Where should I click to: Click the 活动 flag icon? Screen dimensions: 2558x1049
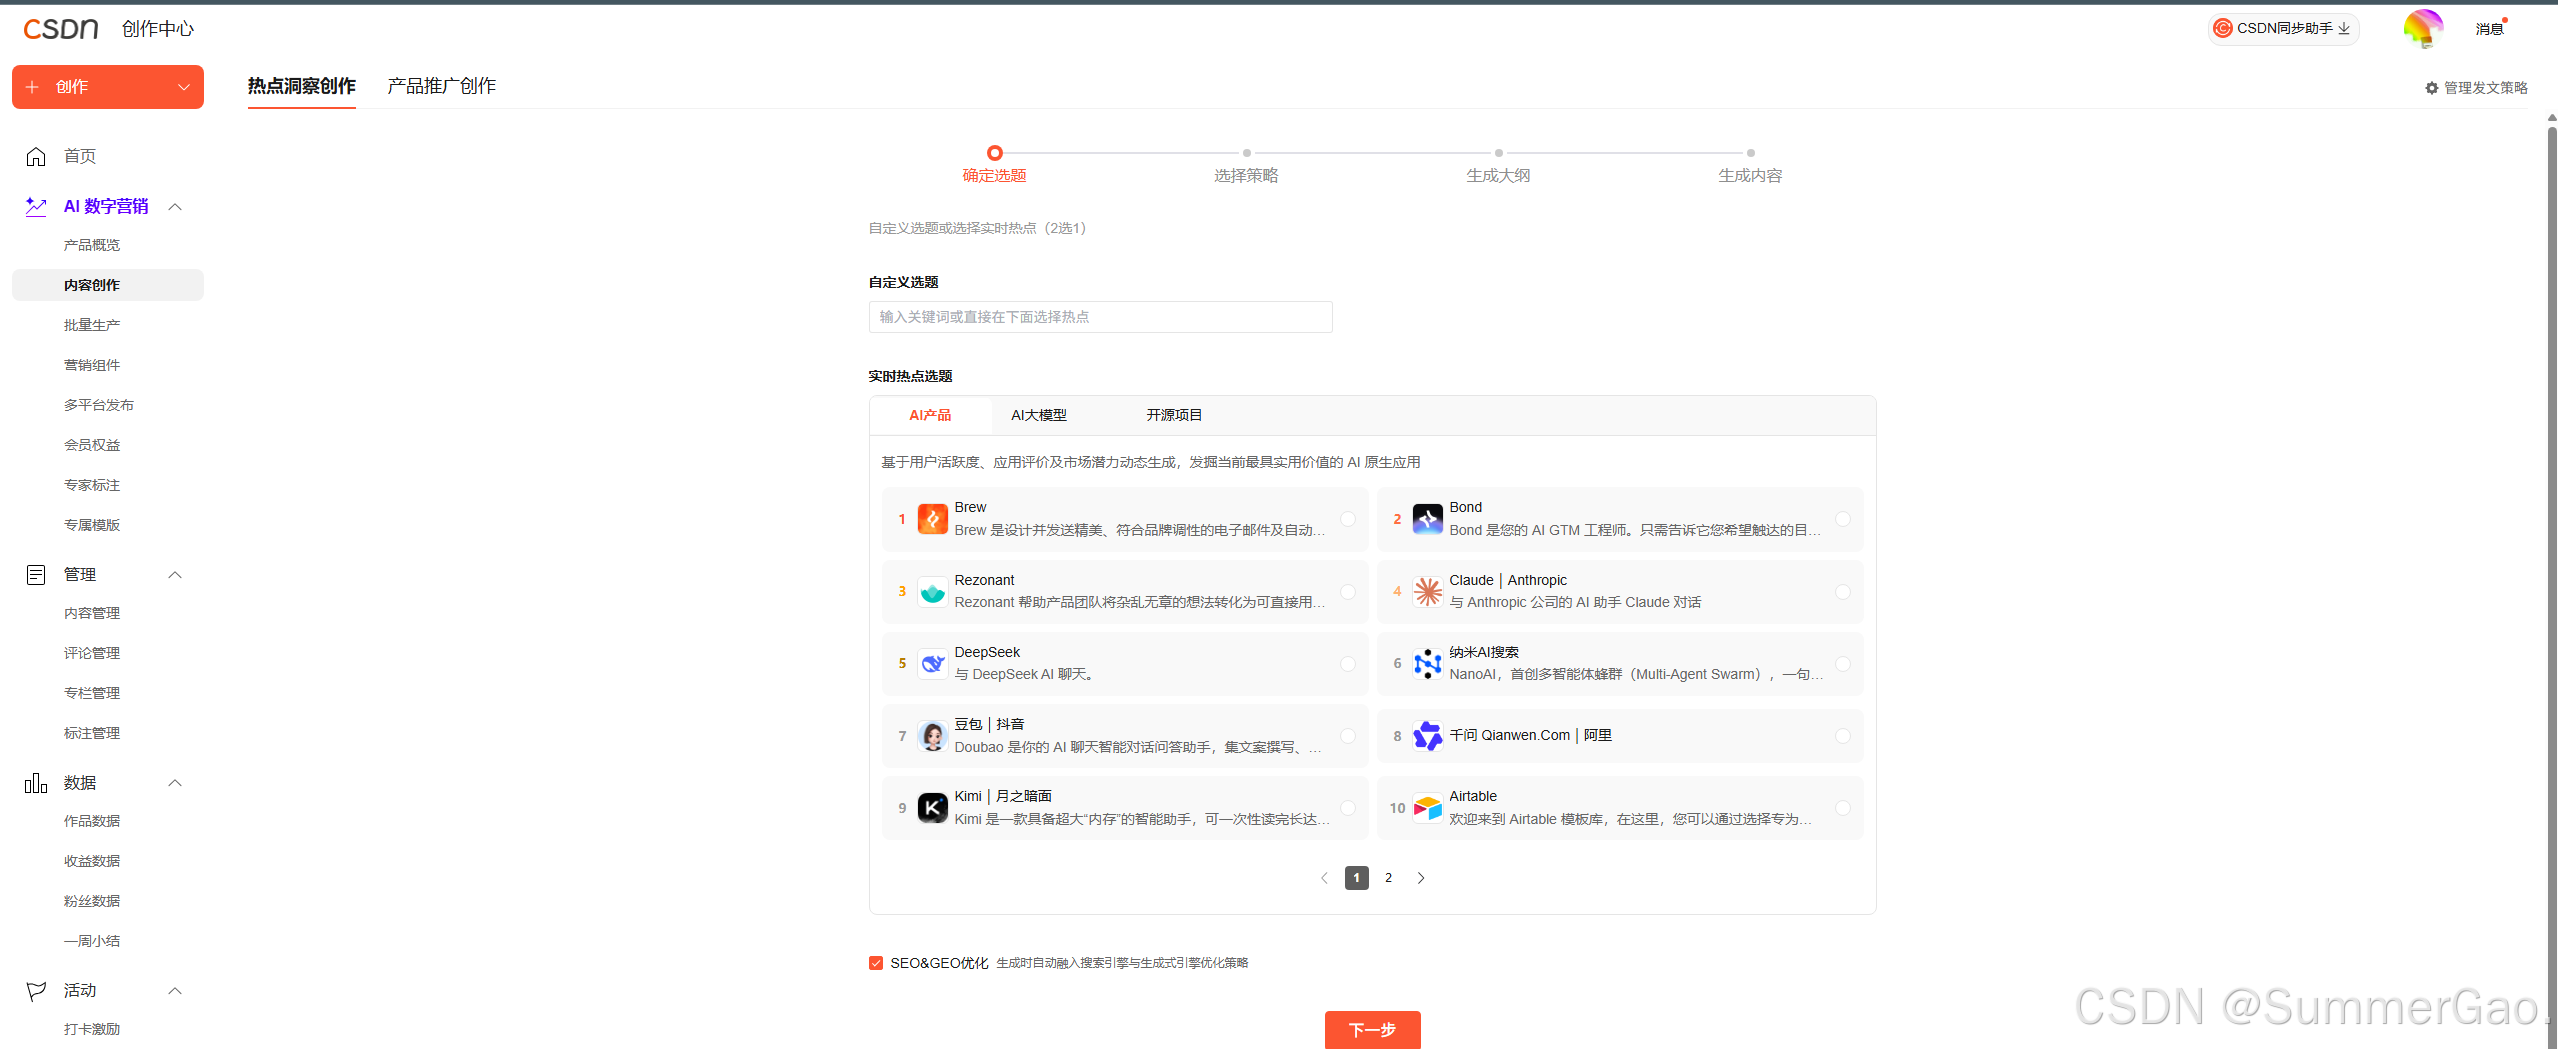36,990
